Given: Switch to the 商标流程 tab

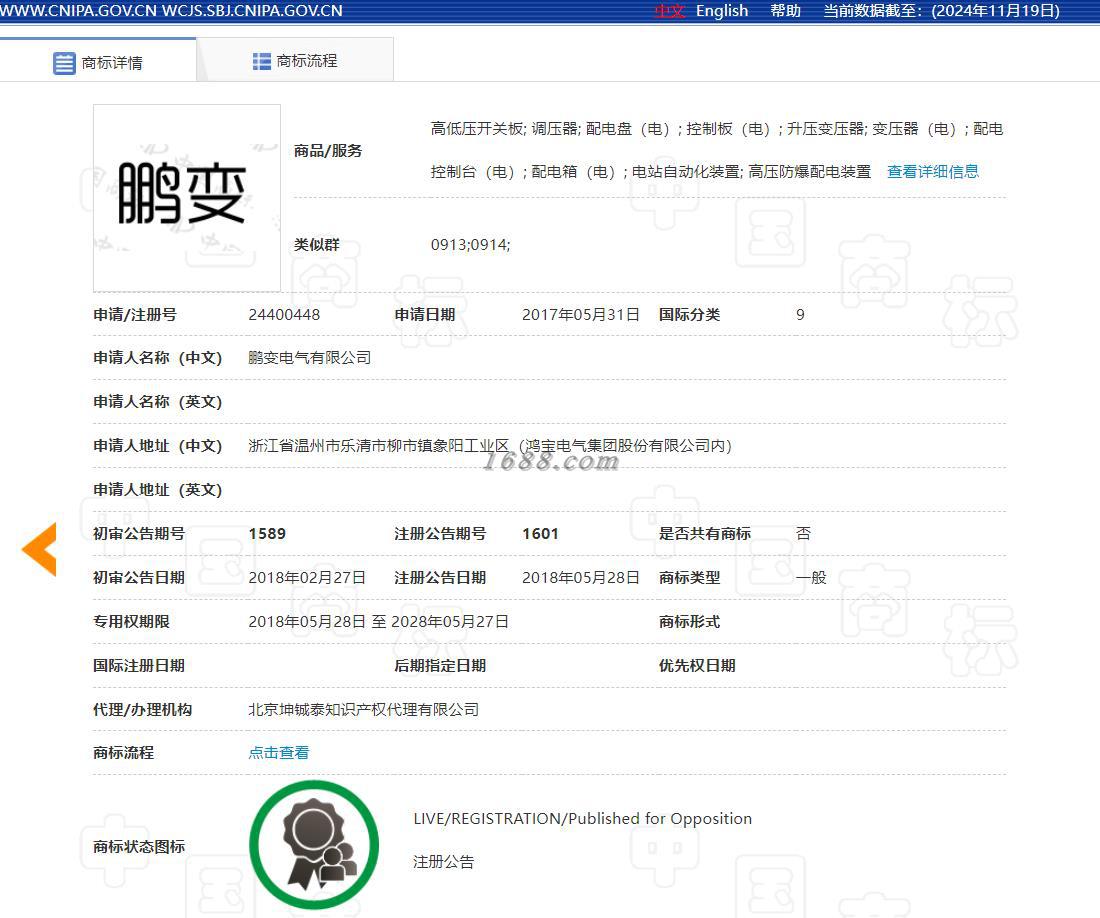Looking at the screenshot, I should 295,61.
